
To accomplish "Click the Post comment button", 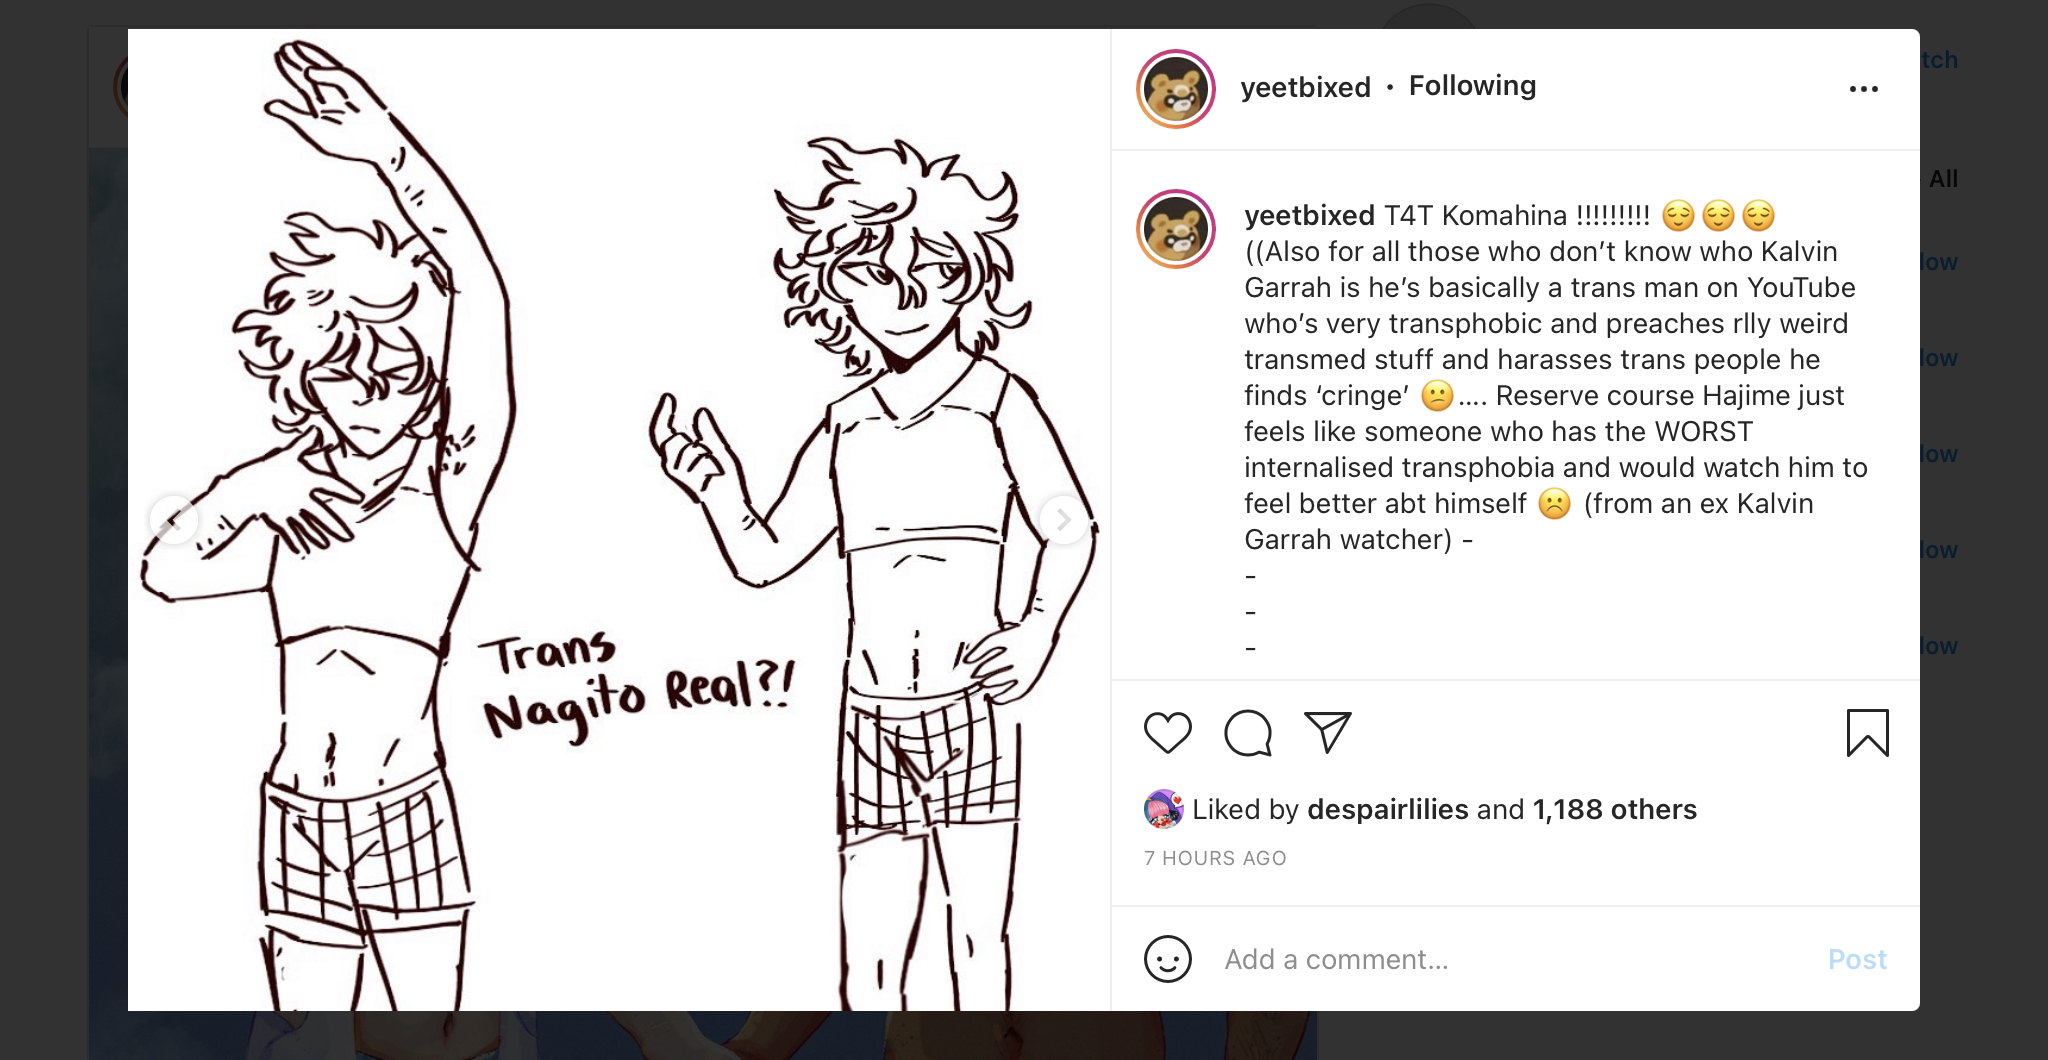I will (1857, 959).
